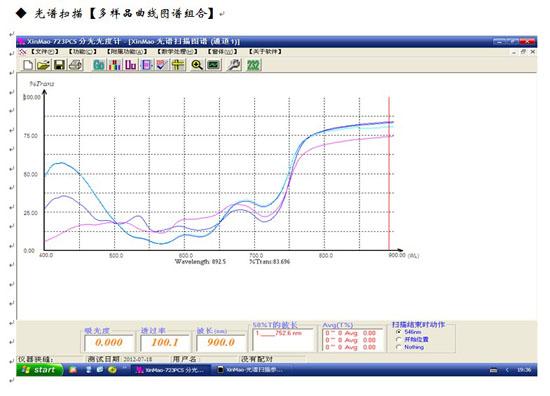
Task: Switch to the XinMao-723PCS taskbar button
Action: (170, 370)
